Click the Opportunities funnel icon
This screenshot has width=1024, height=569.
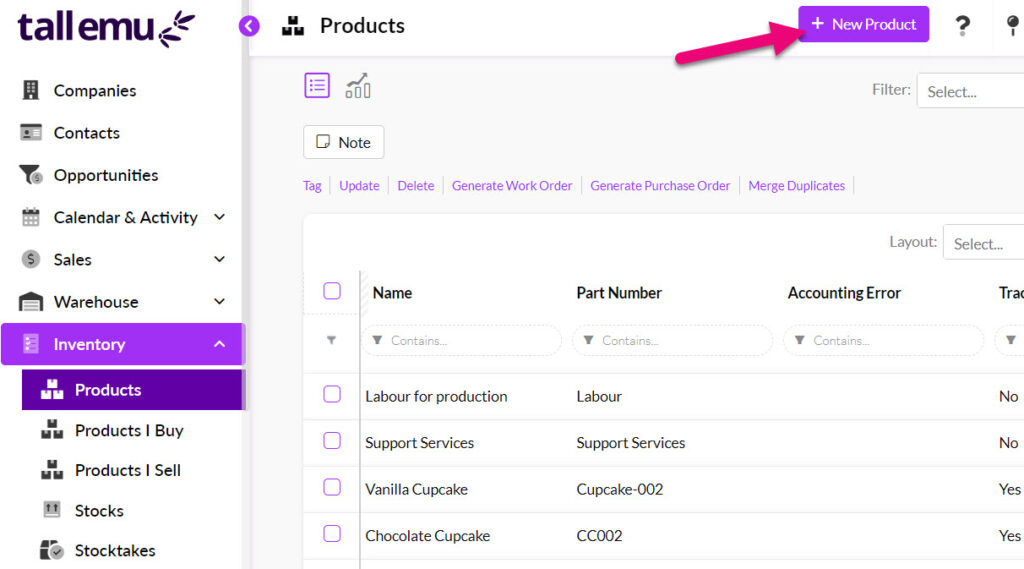pos(31,175)
